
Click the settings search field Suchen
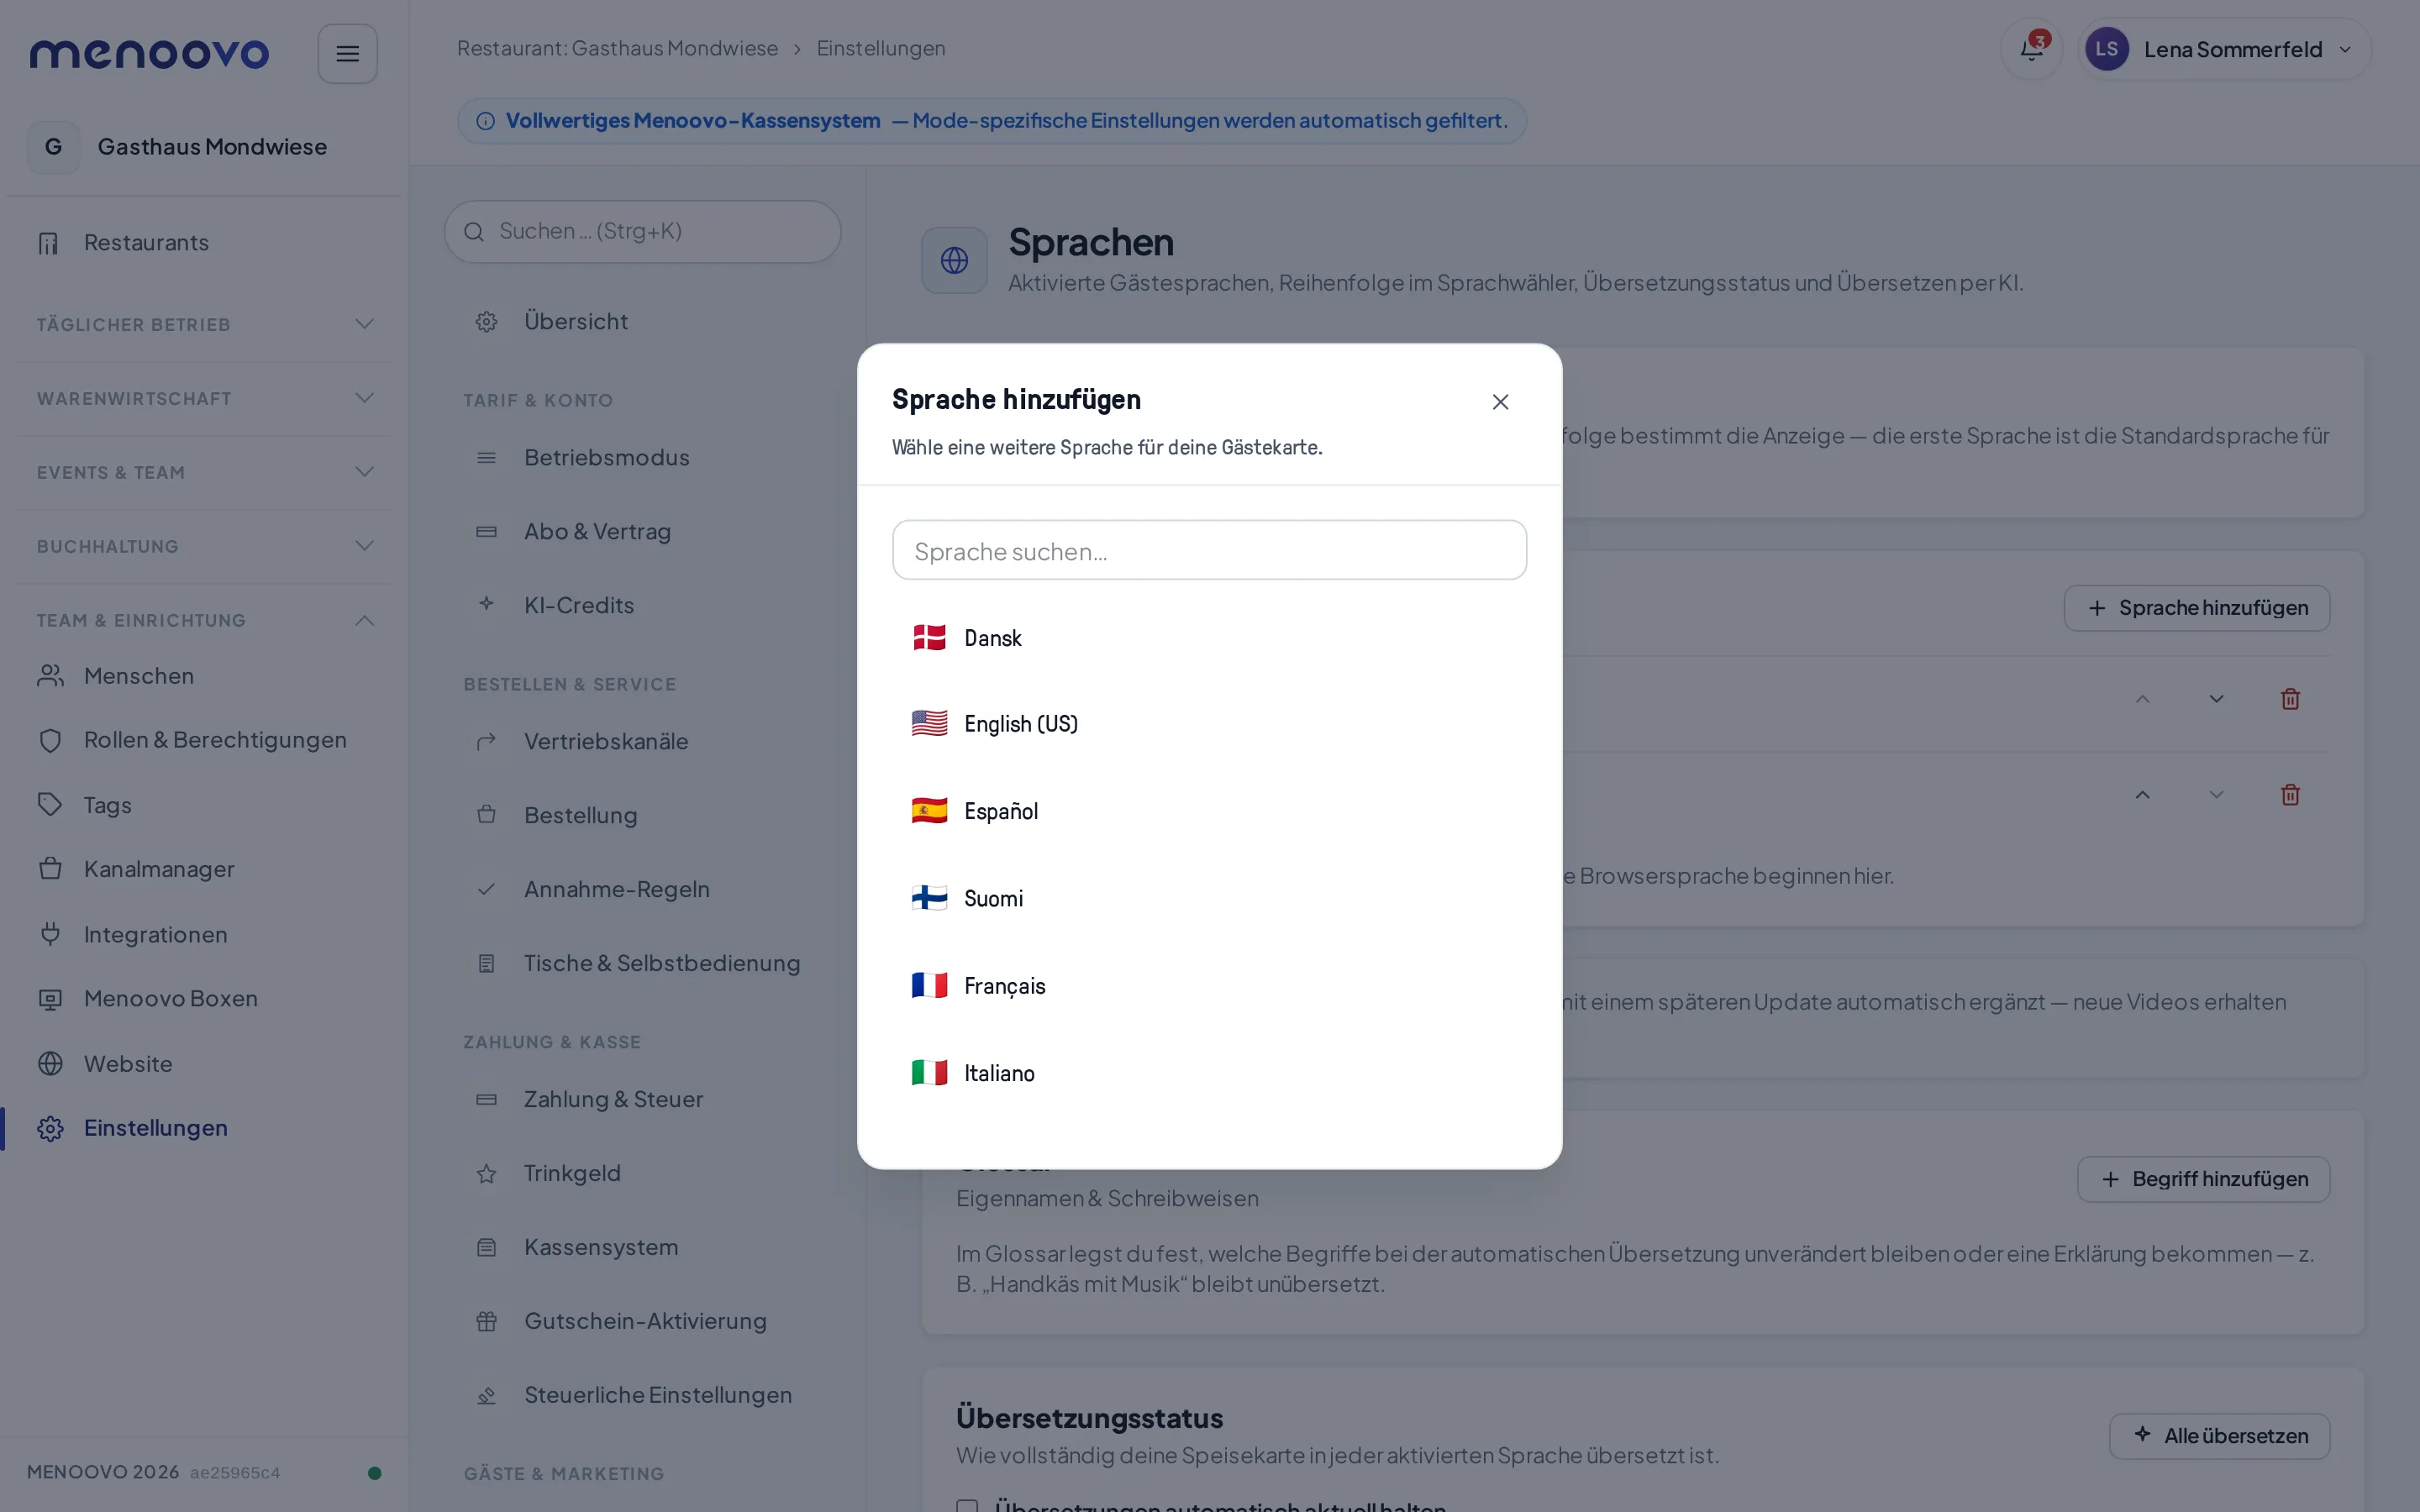point(642,231)
